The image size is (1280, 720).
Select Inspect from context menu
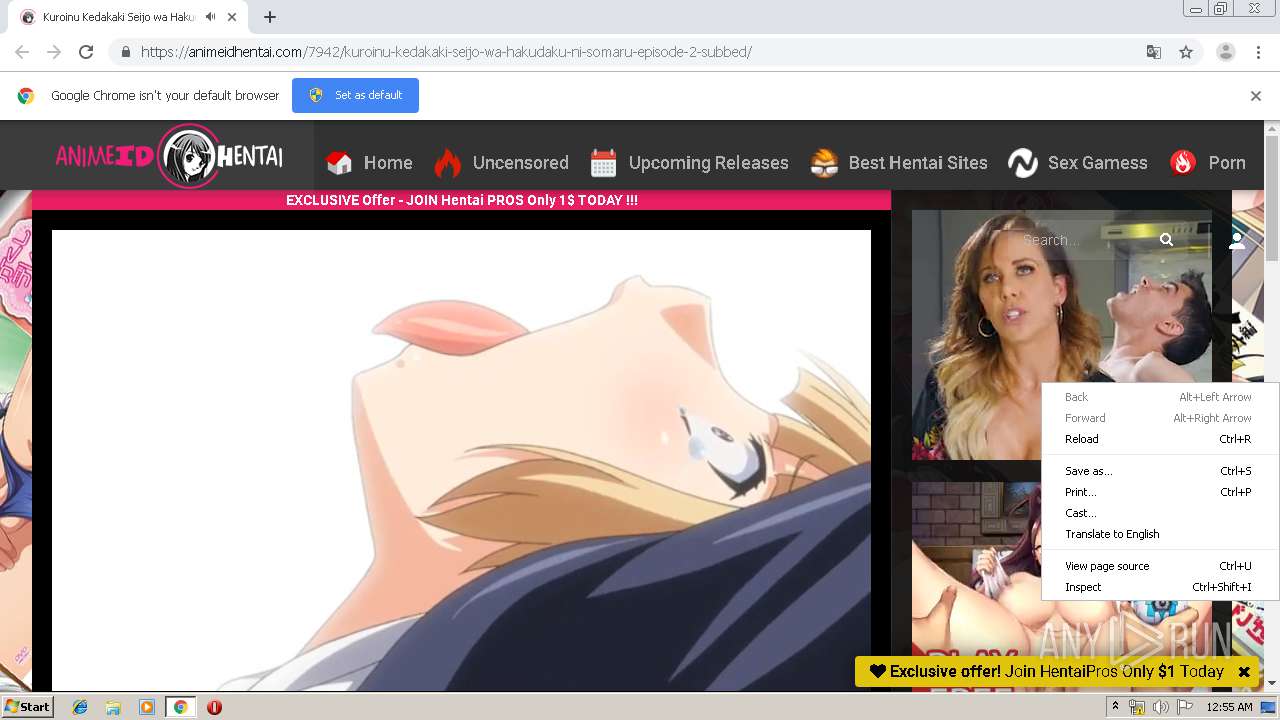pos(1159,587)
